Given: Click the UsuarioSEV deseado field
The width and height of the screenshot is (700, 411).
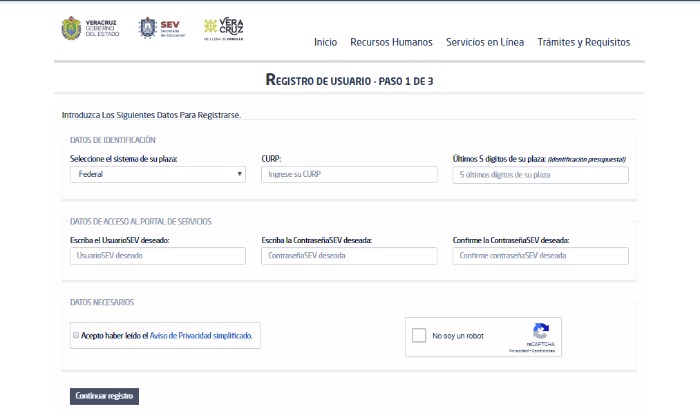Looking at the screenshot, I should (158, 256).
